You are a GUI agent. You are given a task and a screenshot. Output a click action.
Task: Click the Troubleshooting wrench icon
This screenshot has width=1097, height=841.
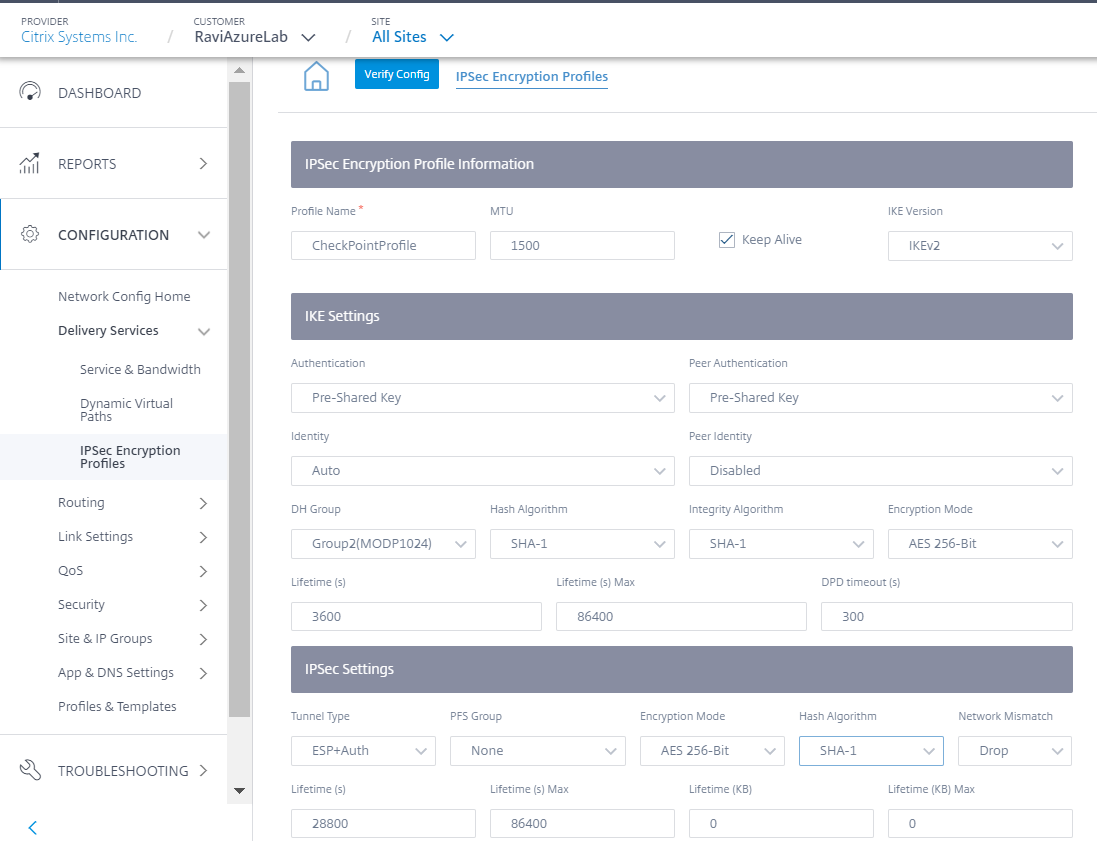coord(30,770)
